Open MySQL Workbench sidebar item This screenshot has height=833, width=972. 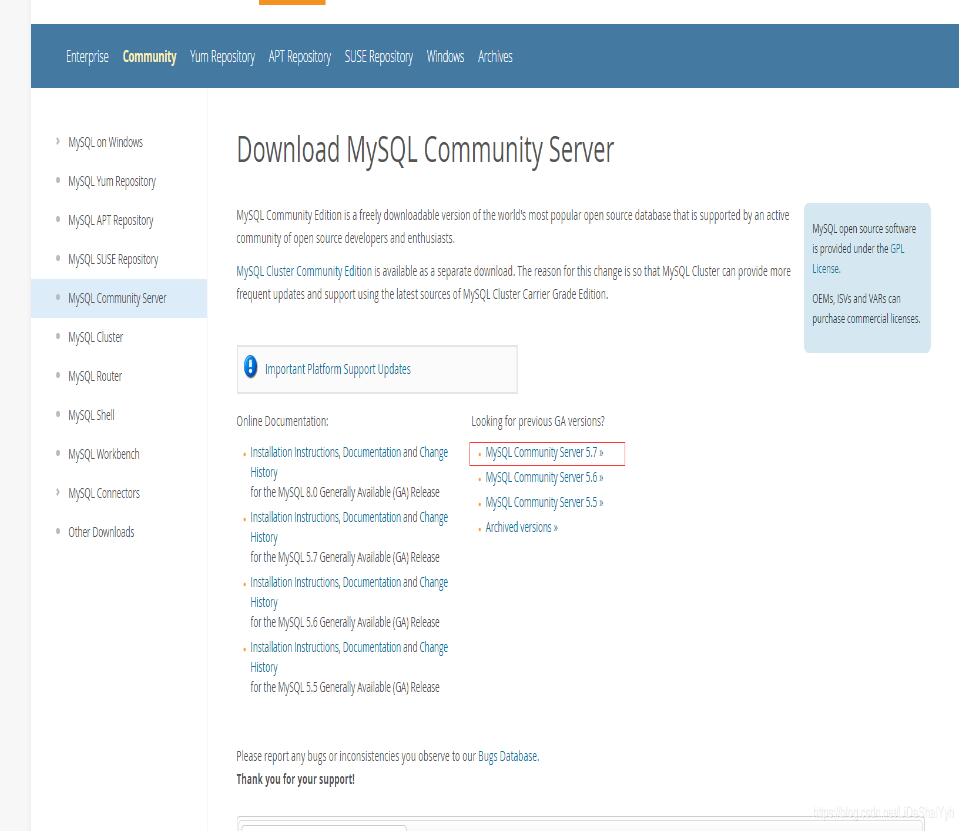pyautogui.click(x=103, y=454)
